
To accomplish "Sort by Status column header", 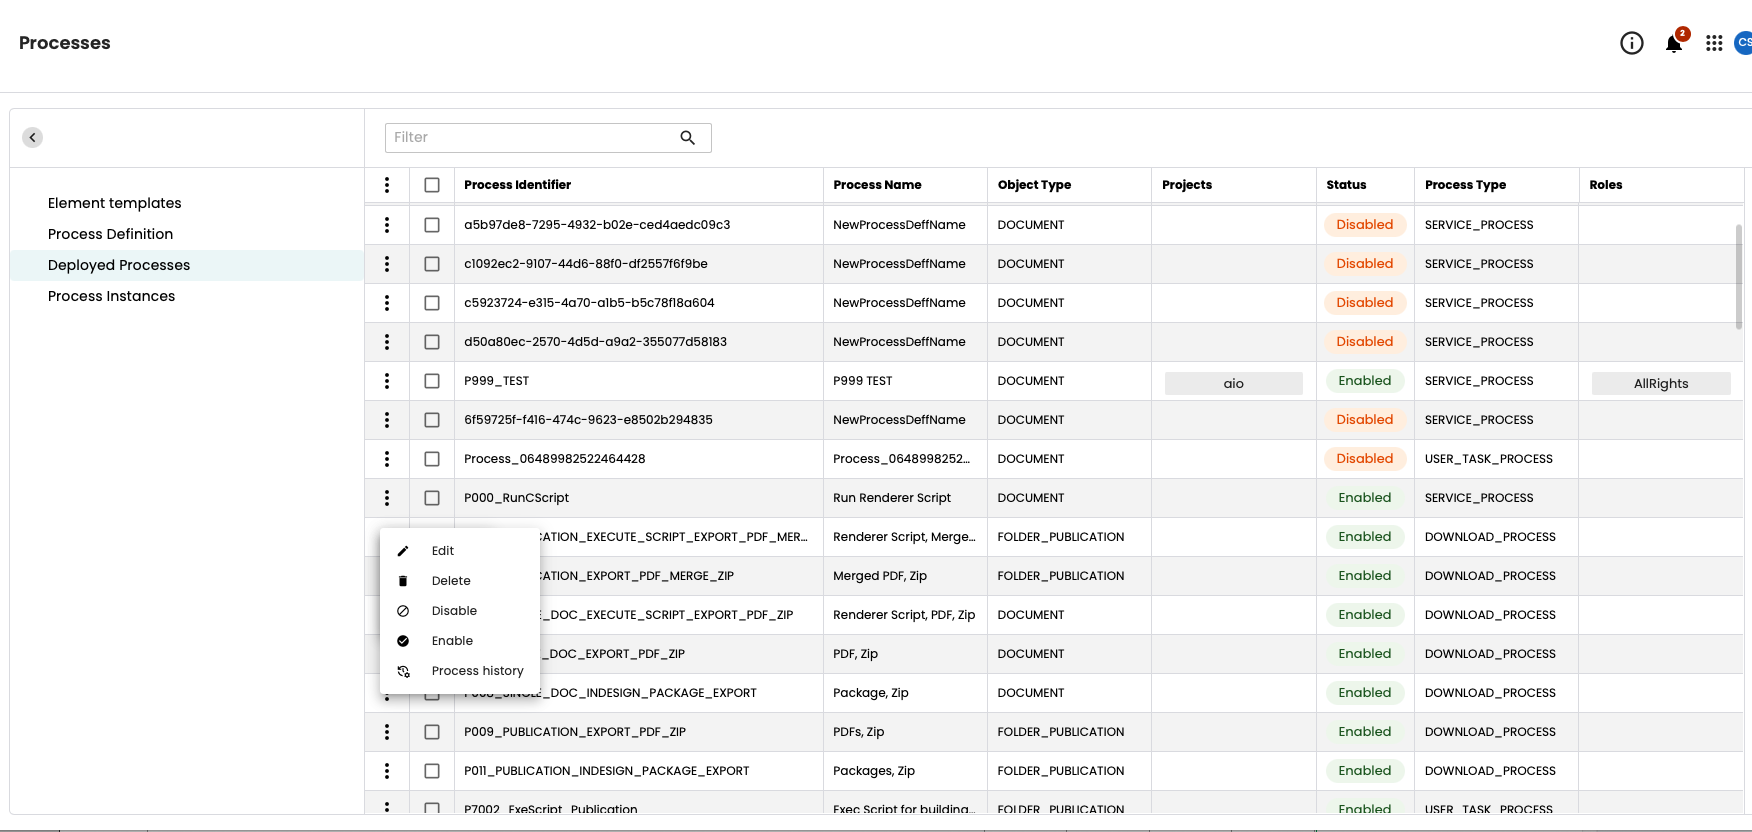I will tap(1346, 185).
